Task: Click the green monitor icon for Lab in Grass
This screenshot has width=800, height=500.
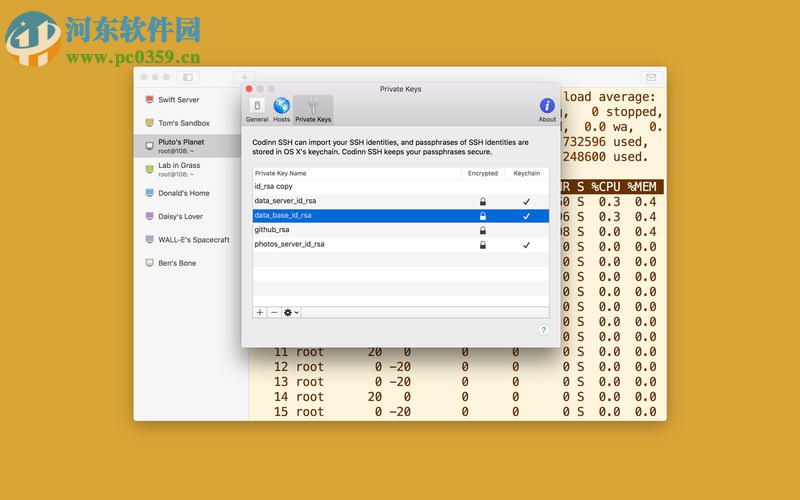Action: point(149,169)
